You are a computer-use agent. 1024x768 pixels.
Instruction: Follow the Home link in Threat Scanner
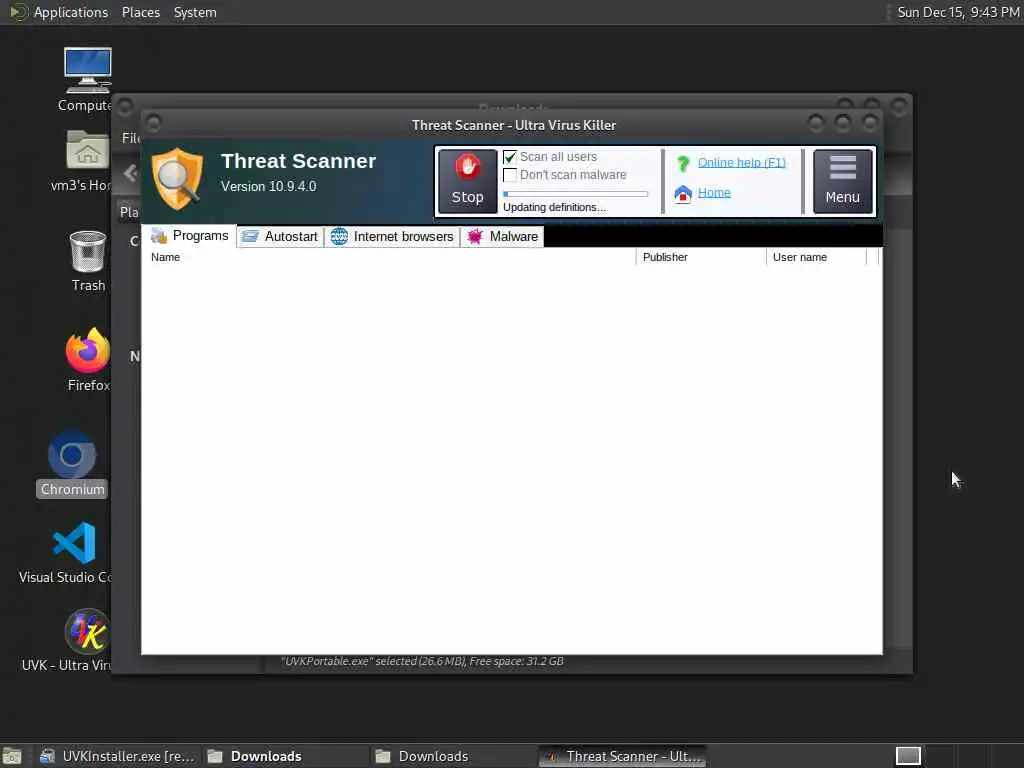[x=714, y=193]
